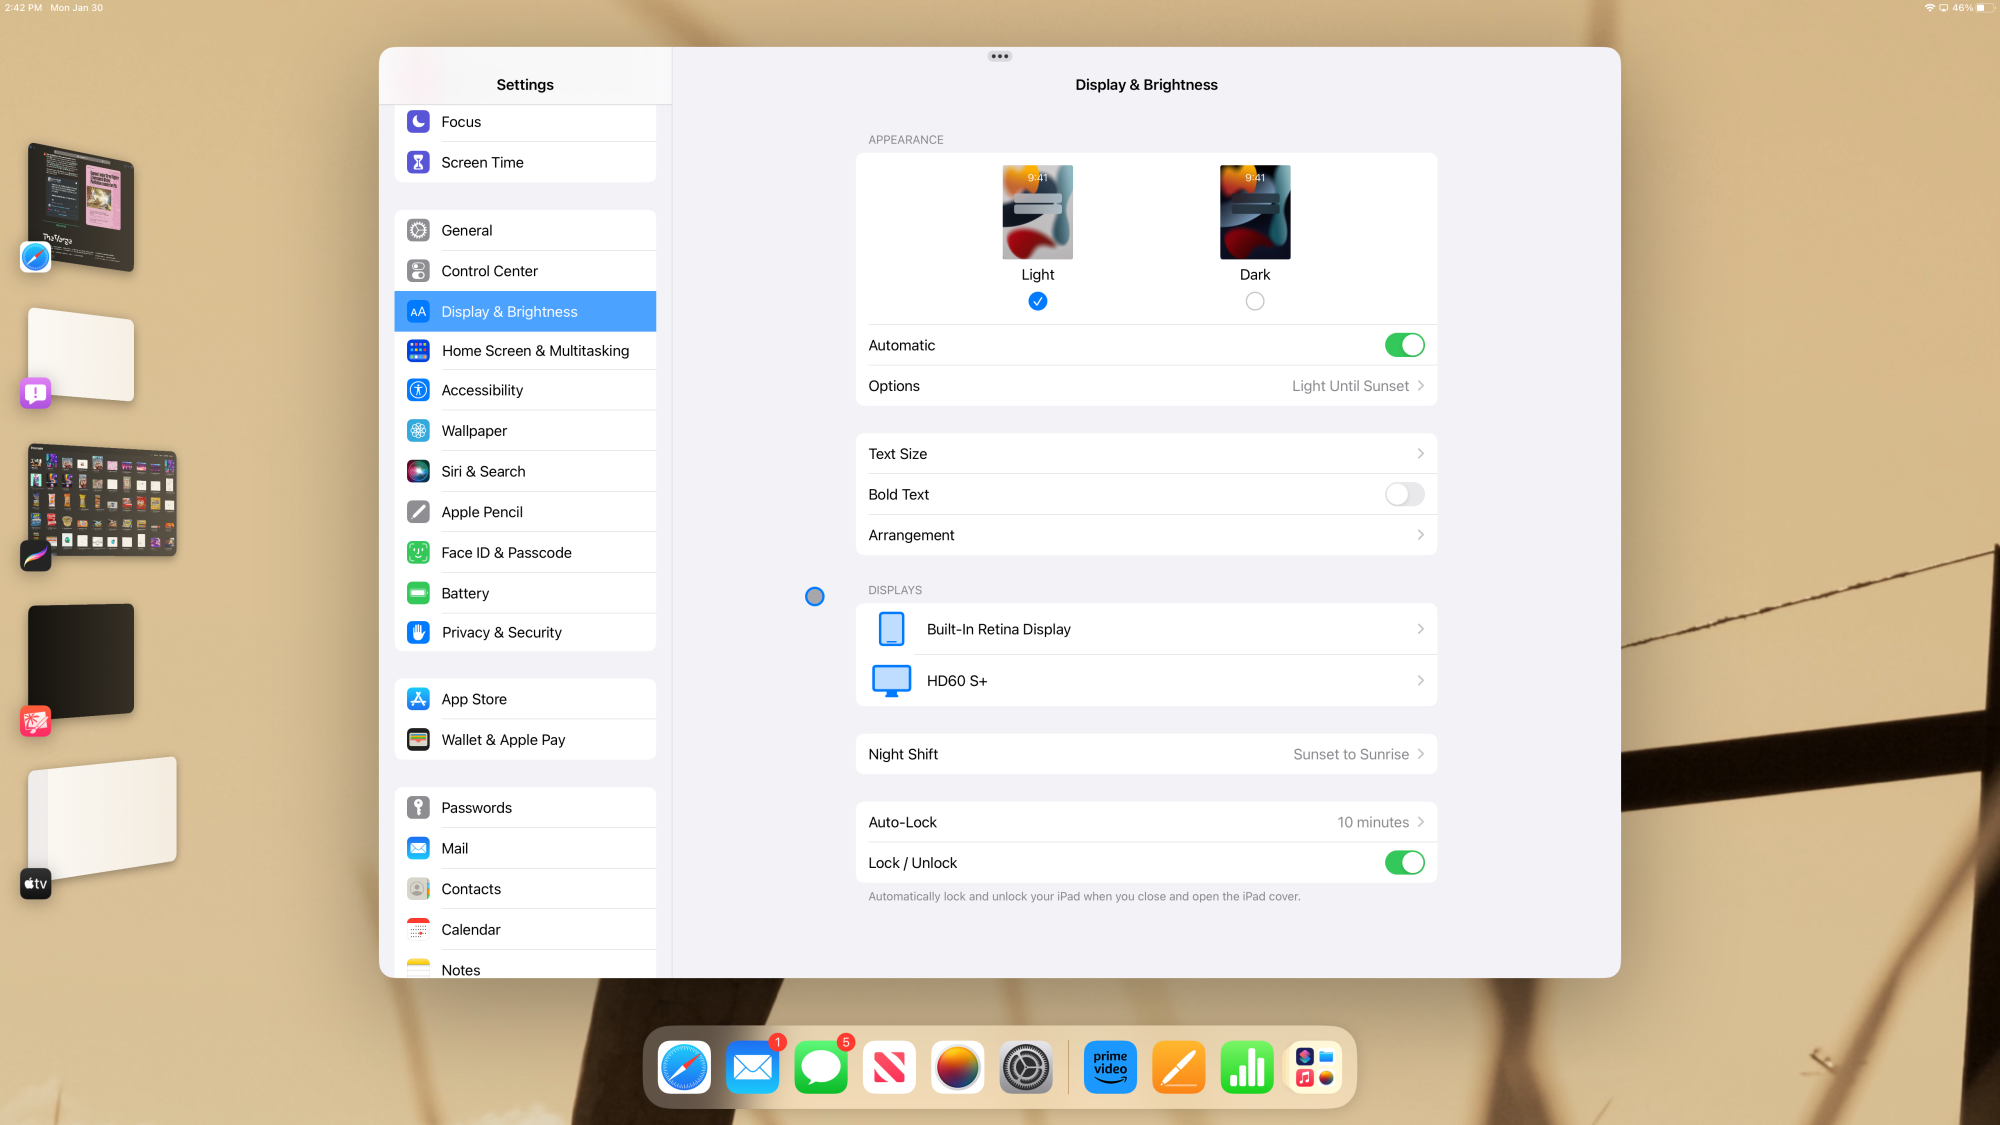Open Mail app in dock
2000x1125 pixels.
pos(752,1067)
